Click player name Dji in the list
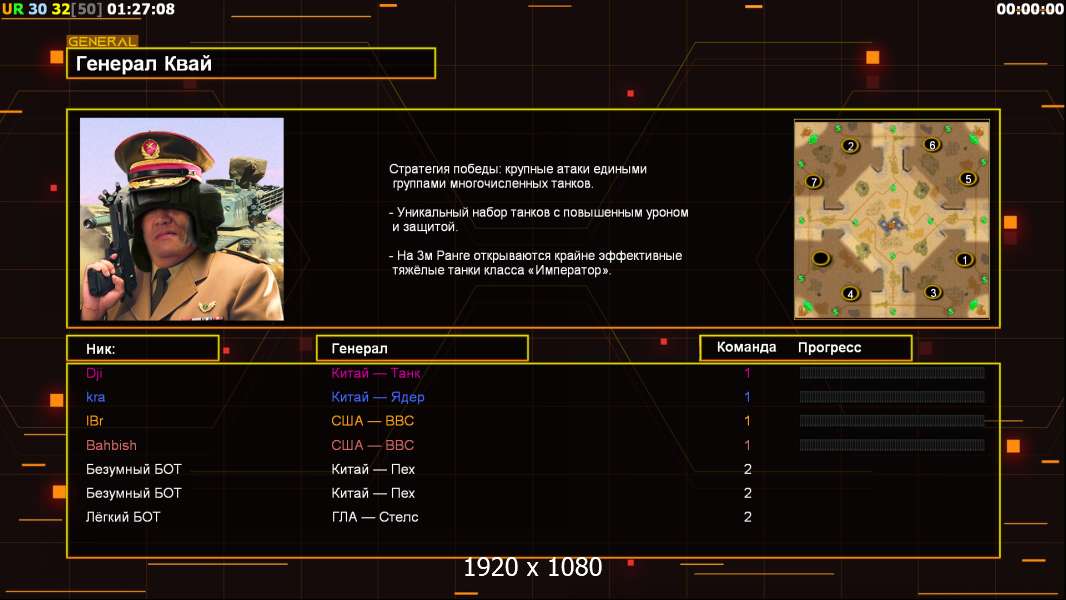1066x600 pixels. click(95, 373)
